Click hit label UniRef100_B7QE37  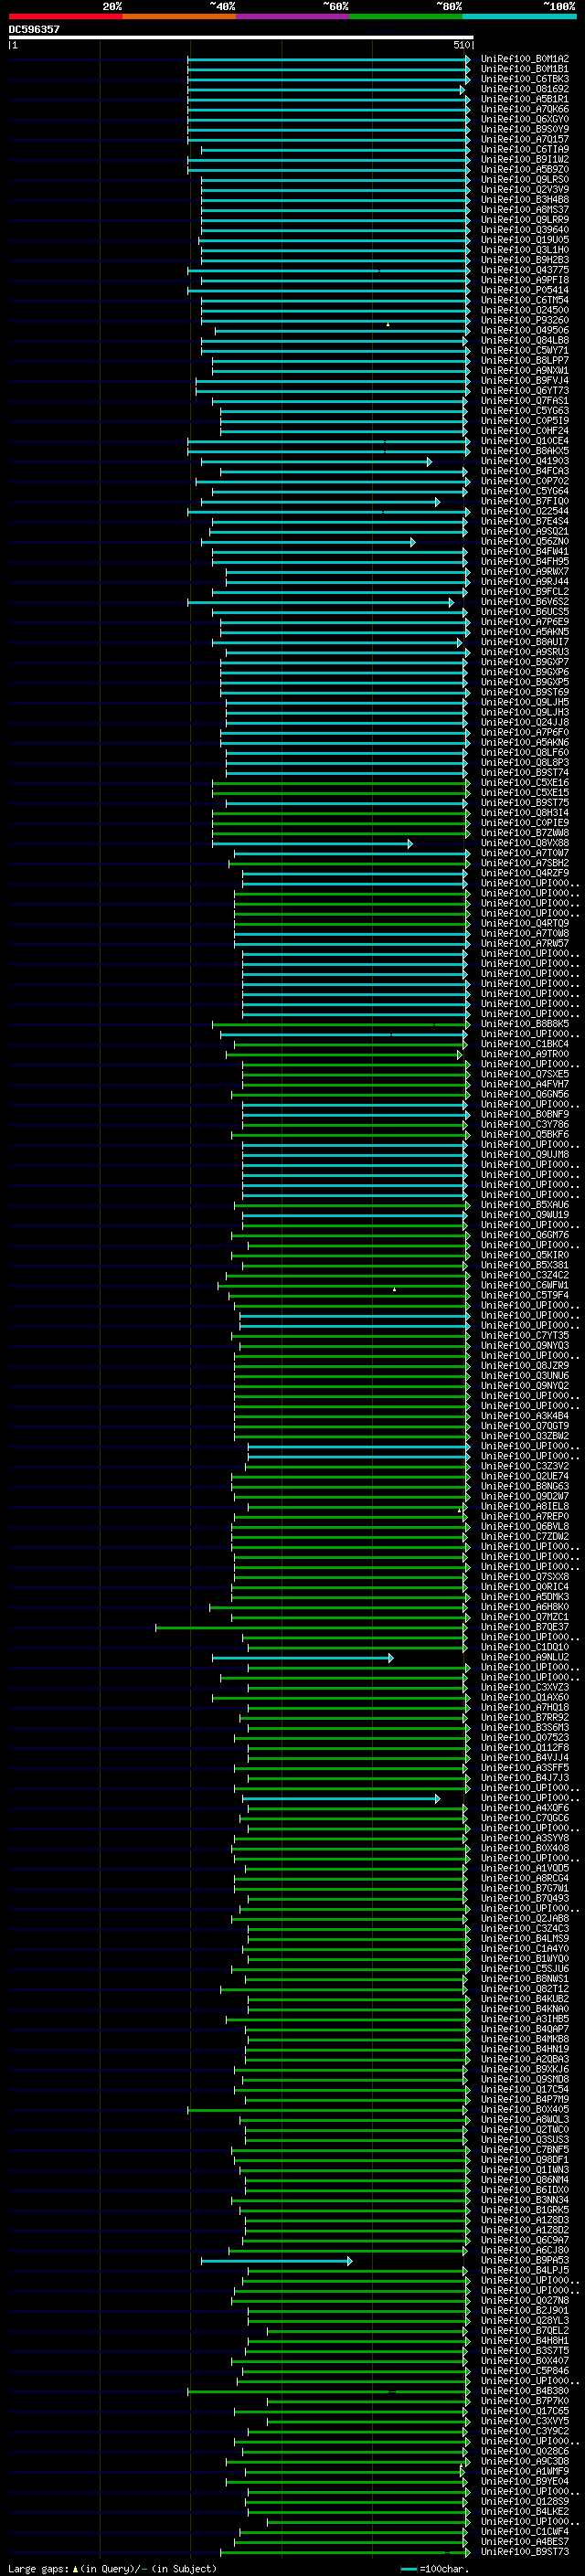coord(525,1627)
